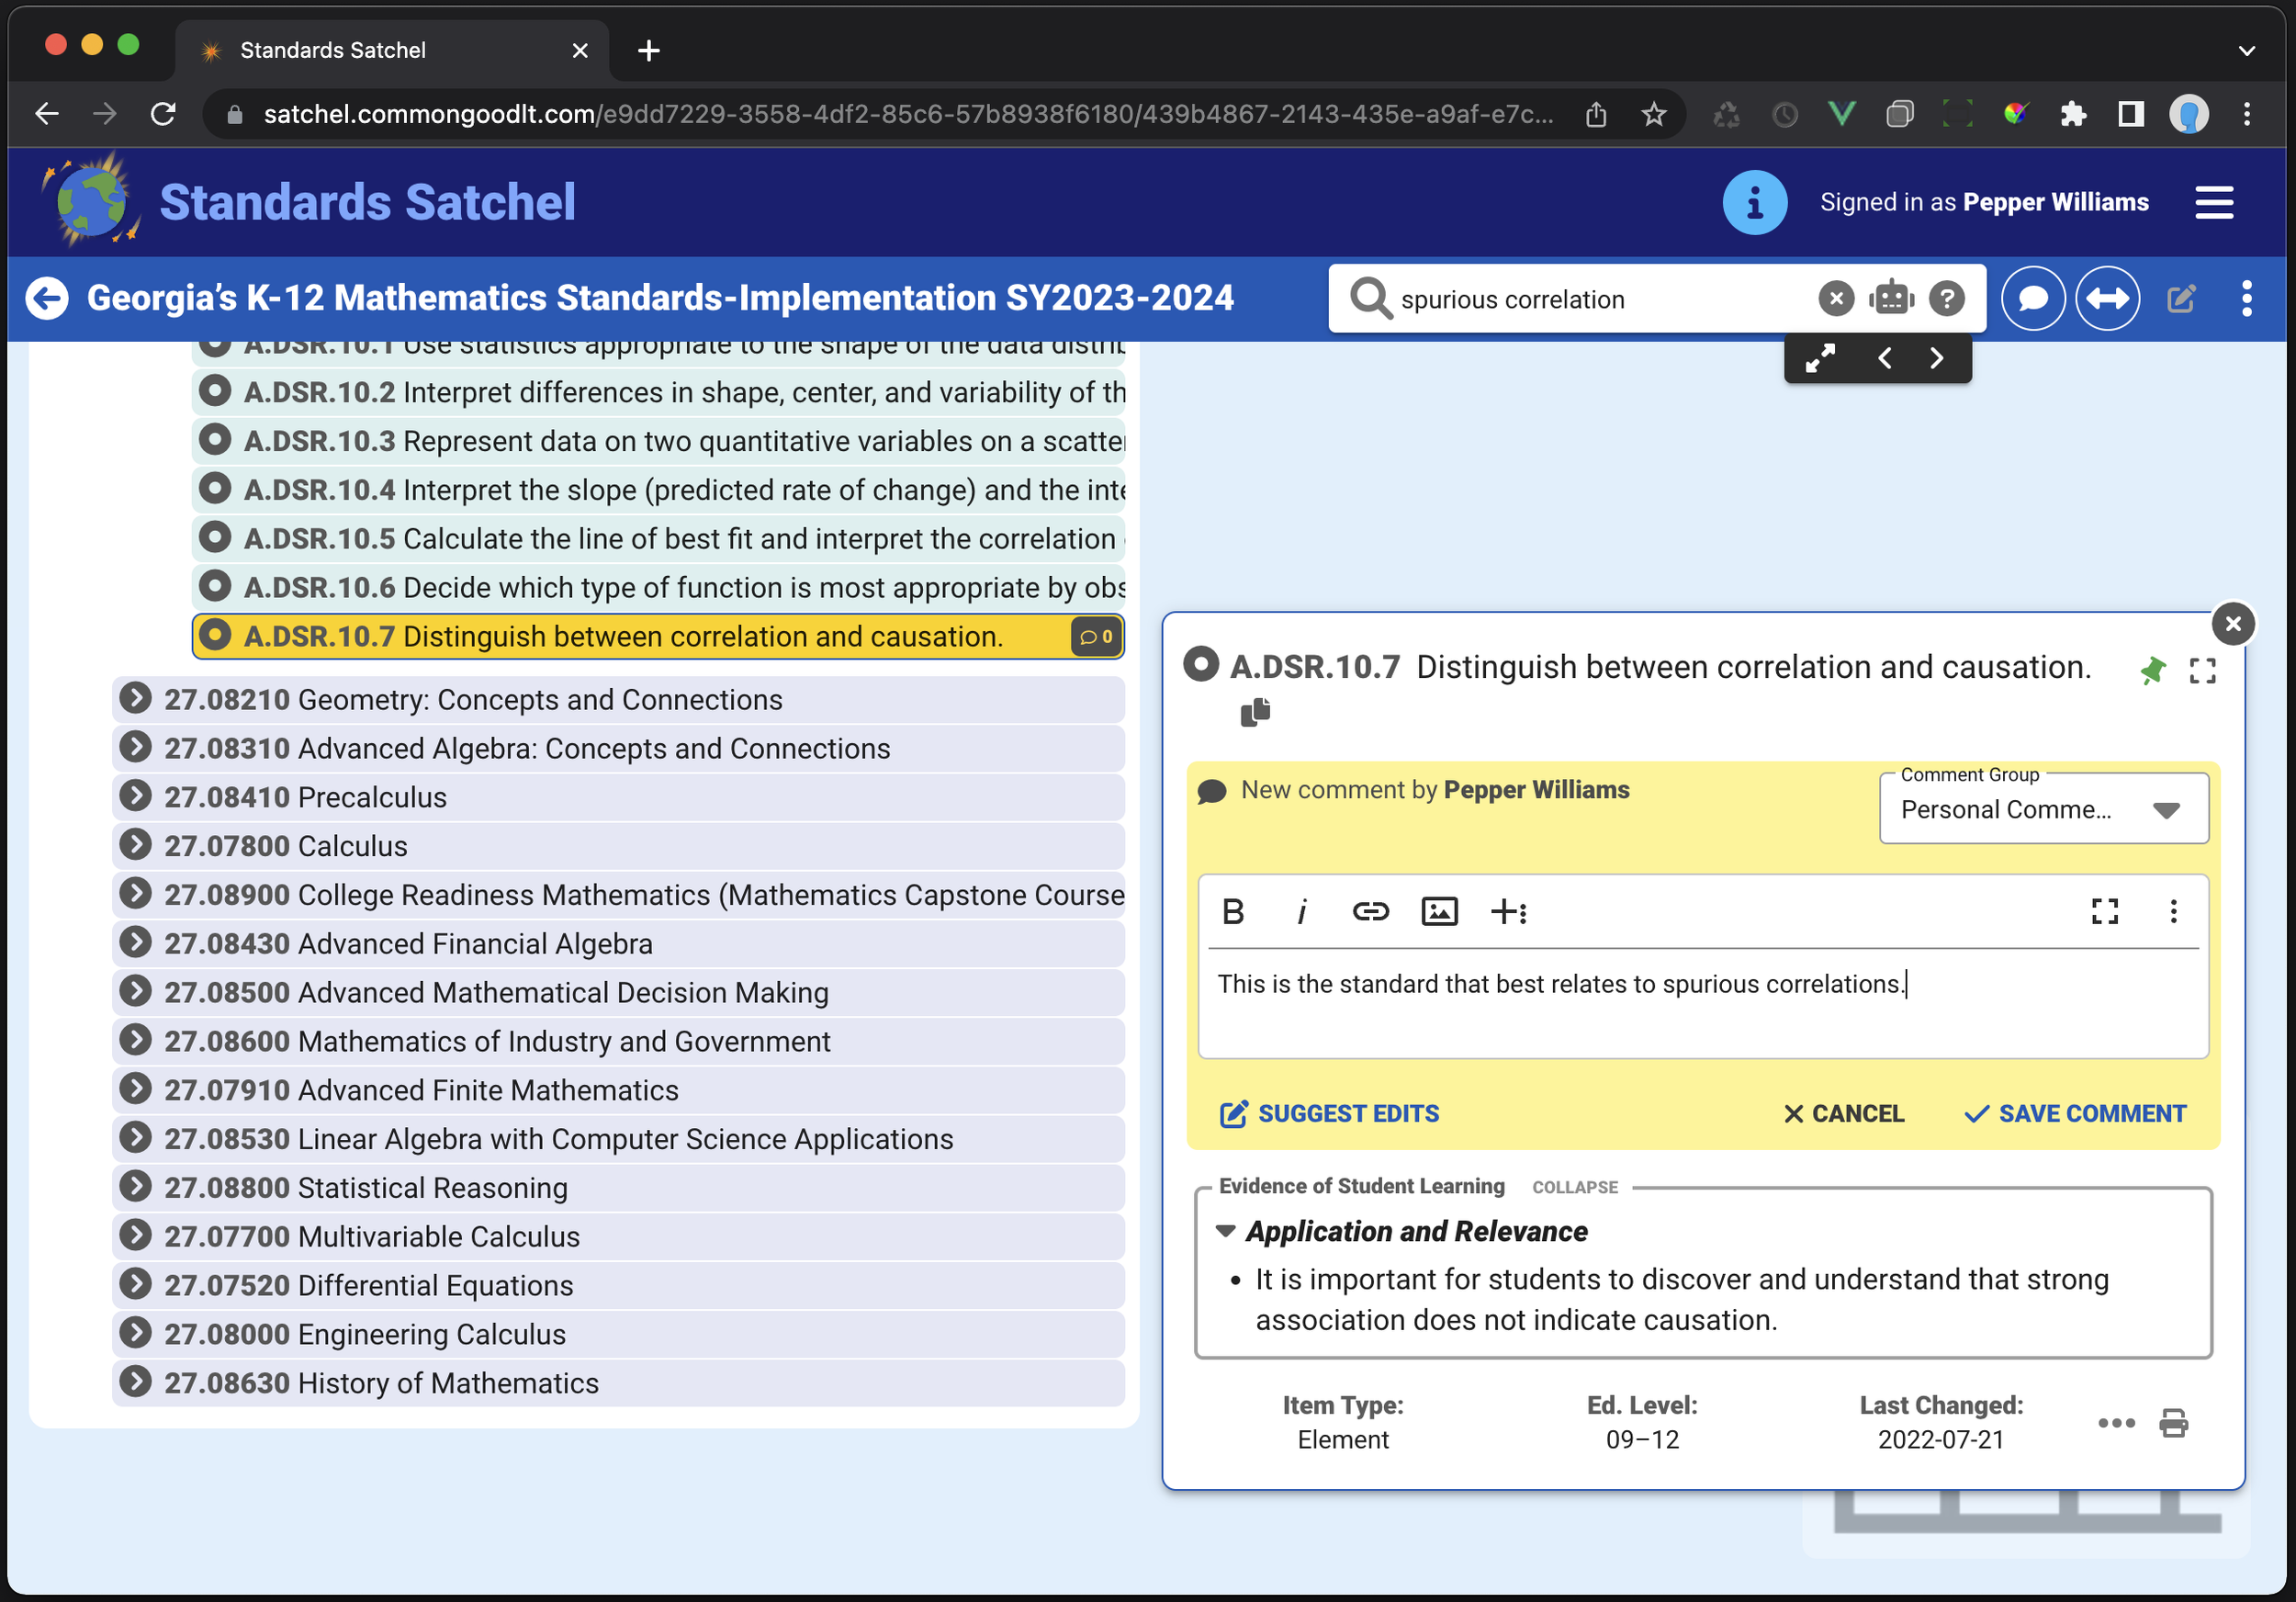Screen dimensions: 2296x1602
Task: Expand the 27.08410 Precalculus course
Action: [135, 797]
